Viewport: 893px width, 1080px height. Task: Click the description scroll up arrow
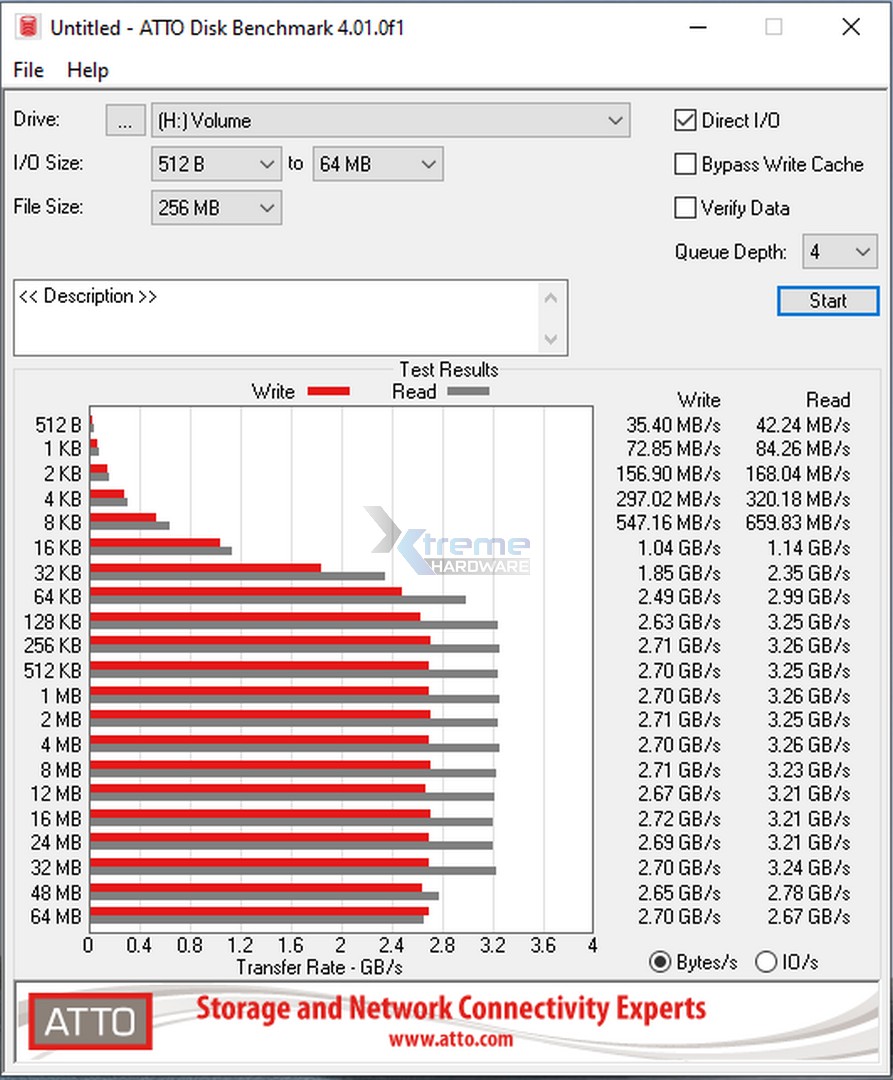[x=551, y=297]
